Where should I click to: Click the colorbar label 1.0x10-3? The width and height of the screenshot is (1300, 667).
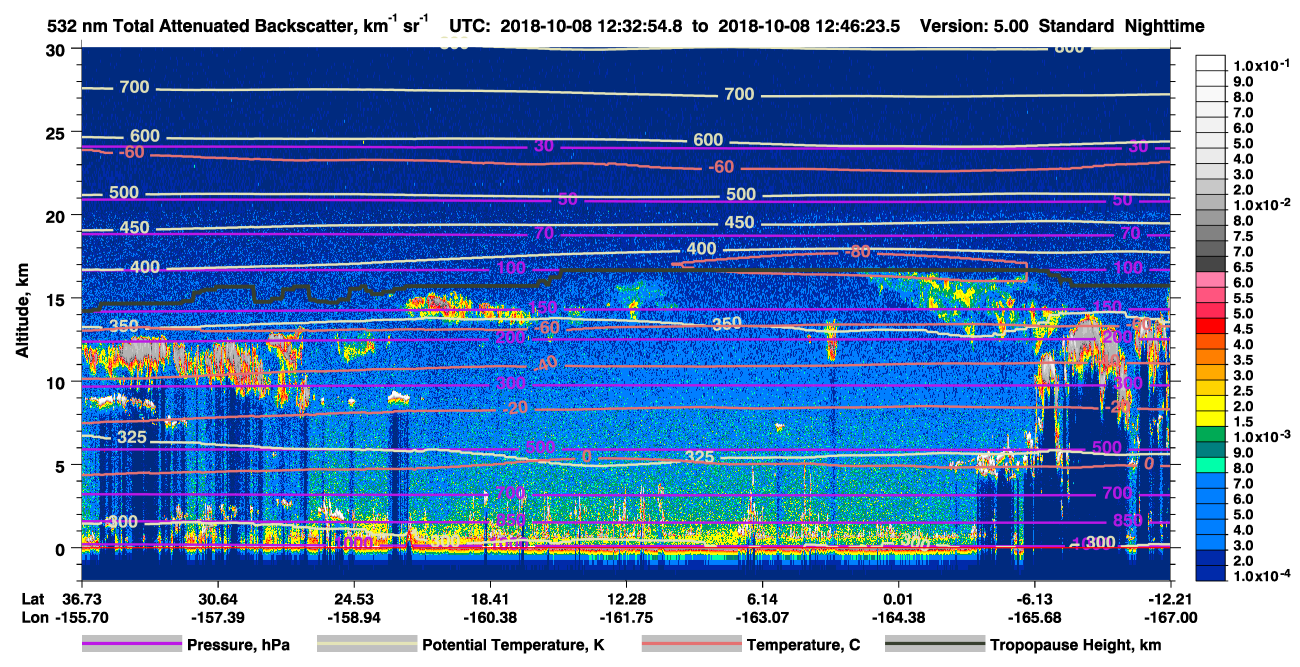click(x=1260, y=436)
